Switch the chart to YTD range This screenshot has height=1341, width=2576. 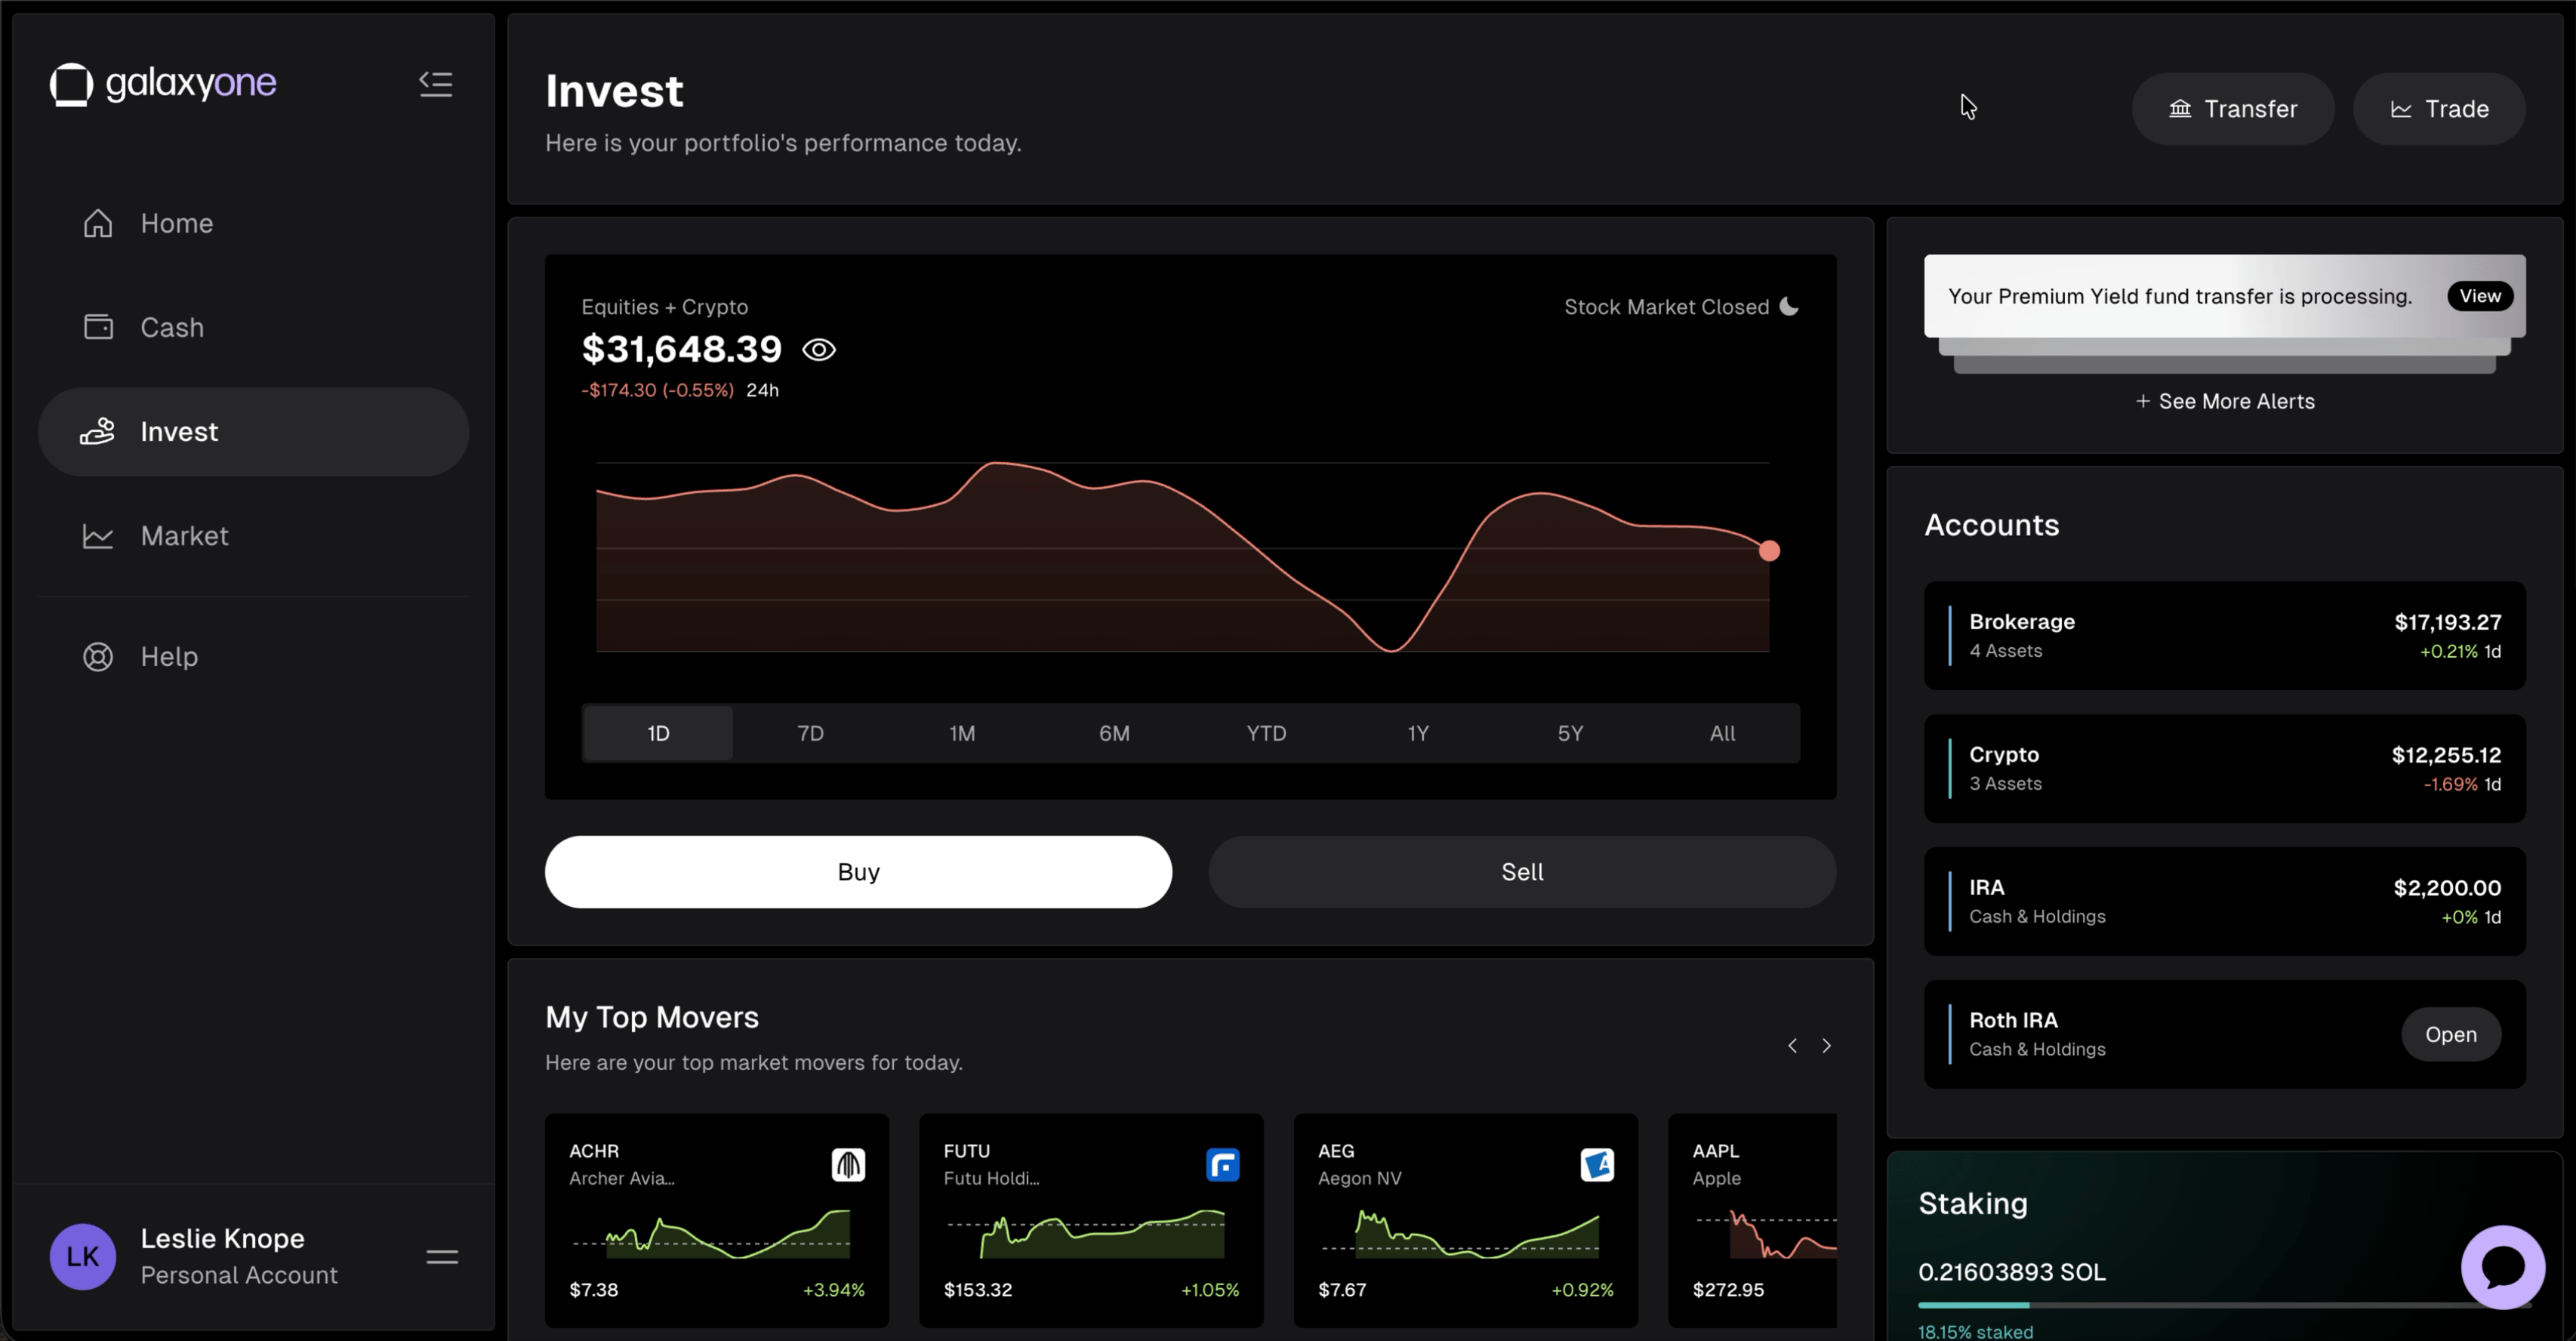click(x=1266, y=733)
